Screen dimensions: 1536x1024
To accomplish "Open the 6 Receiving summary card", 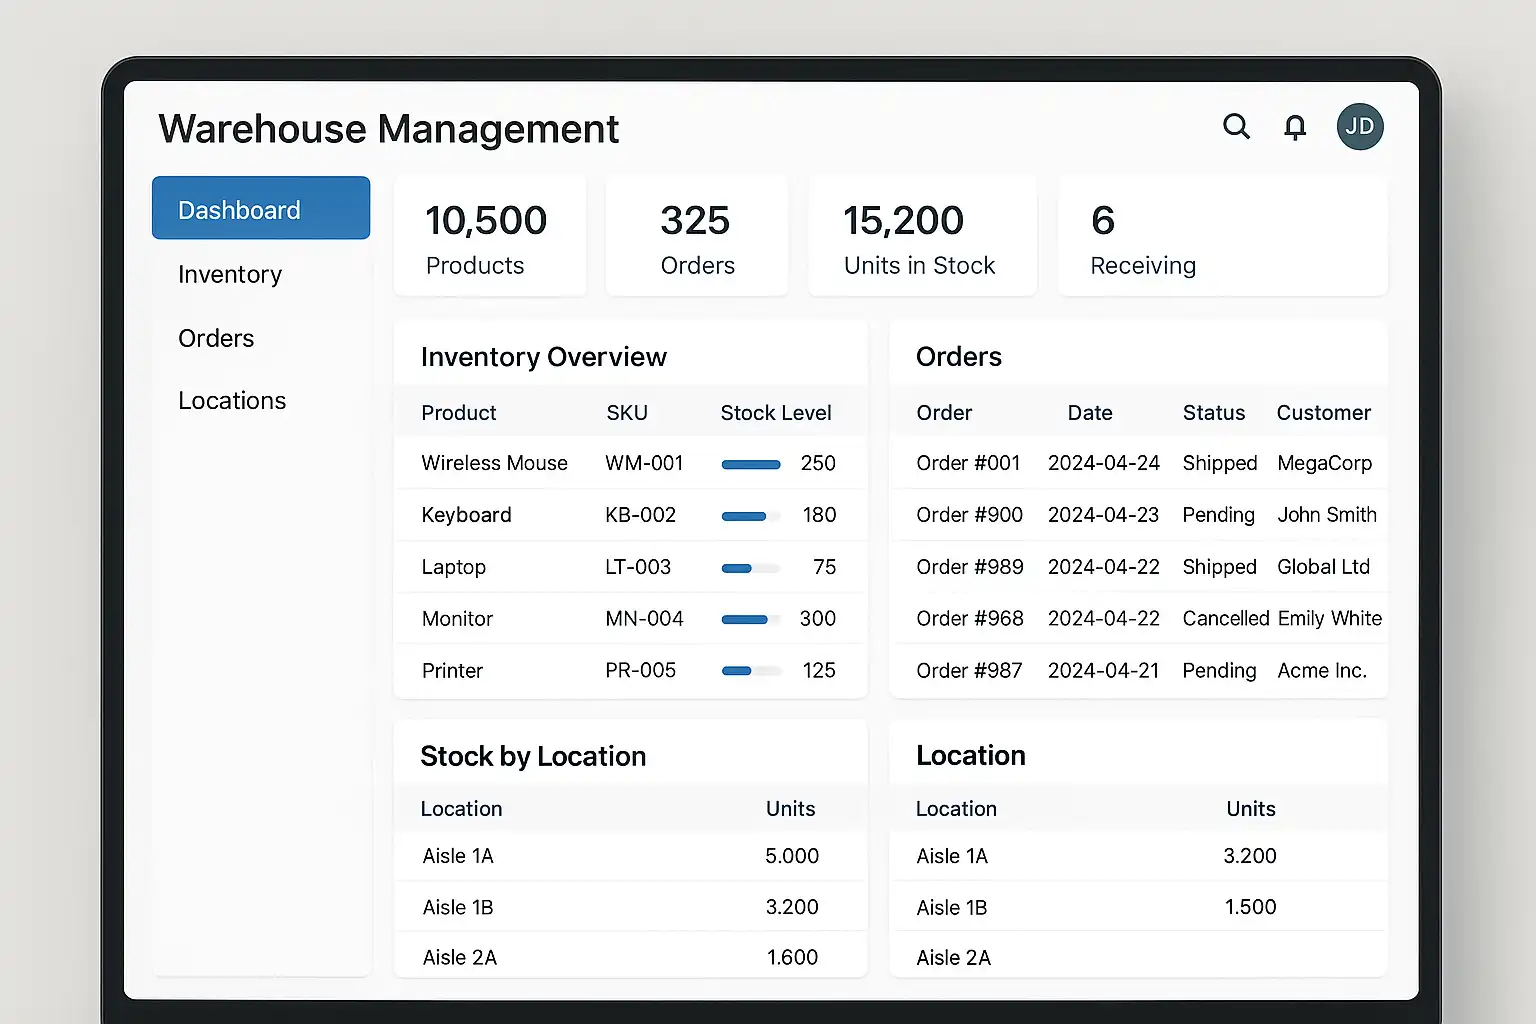I will point(1222,237).
